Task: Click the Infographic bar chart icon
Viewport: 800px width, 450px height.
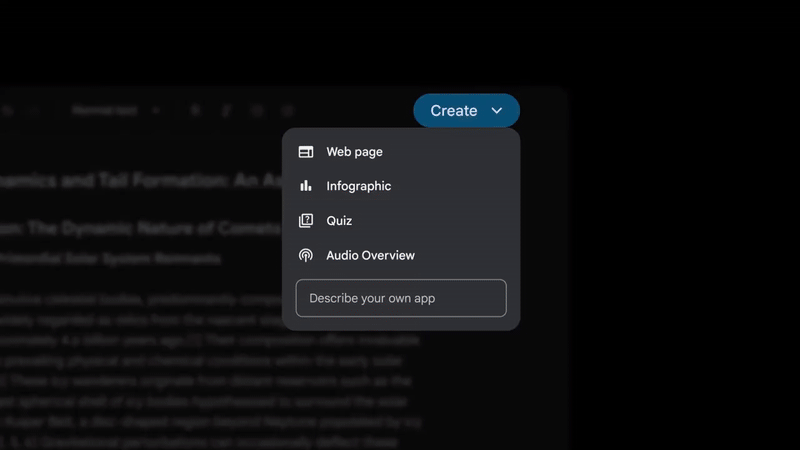Action: click(x=306, y=186)
